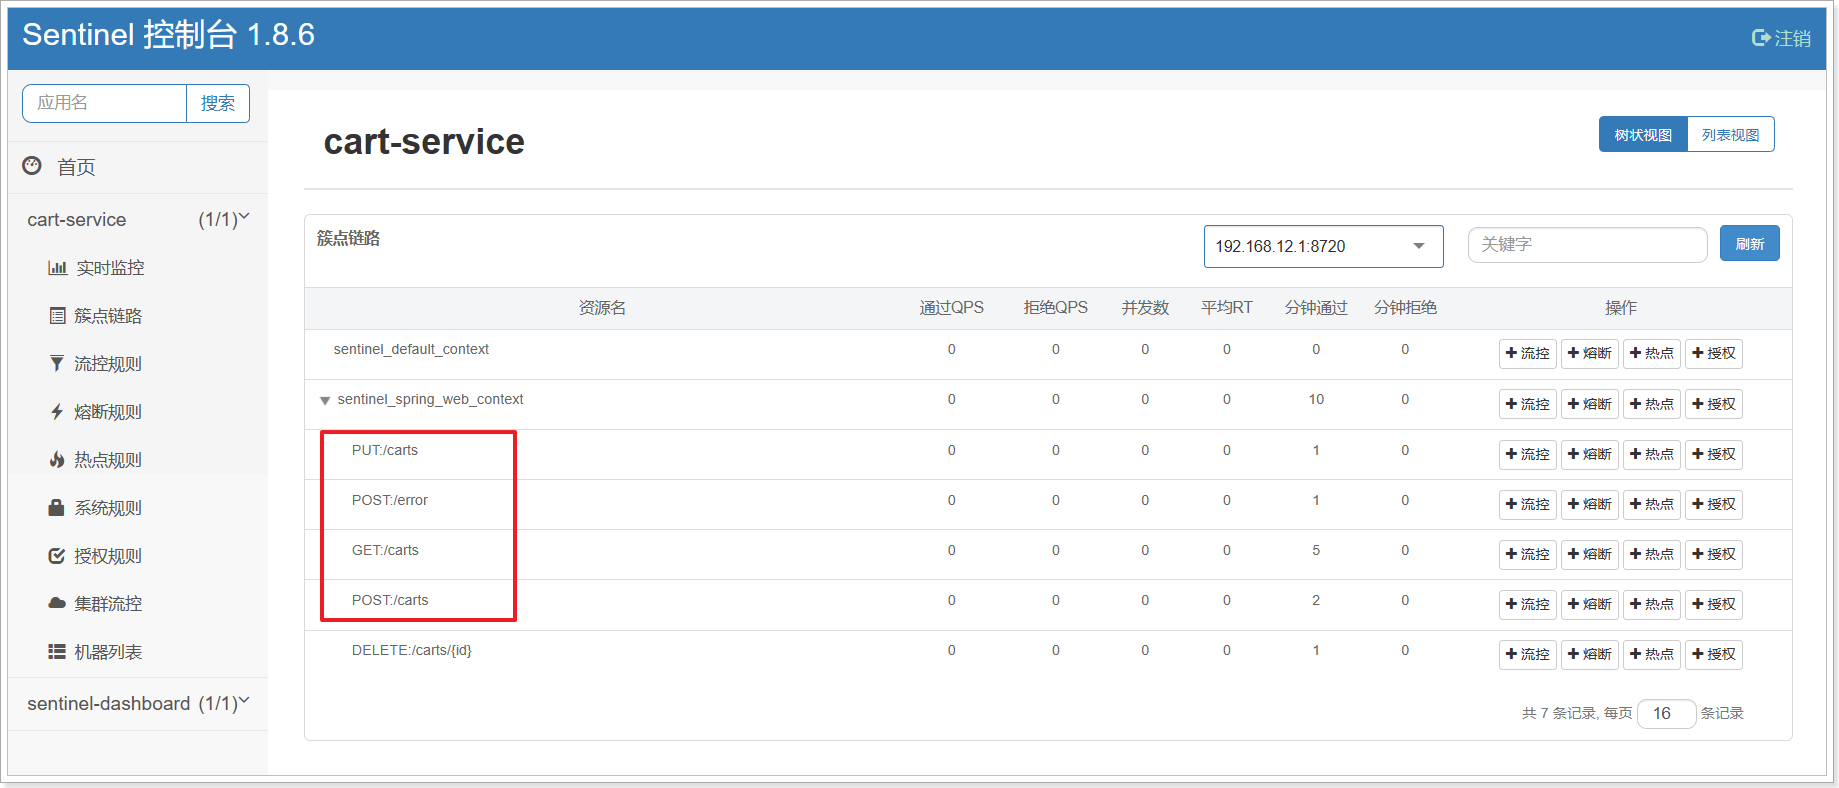
Task: Click the page size field showing 16
Action: pos(1666,713)
